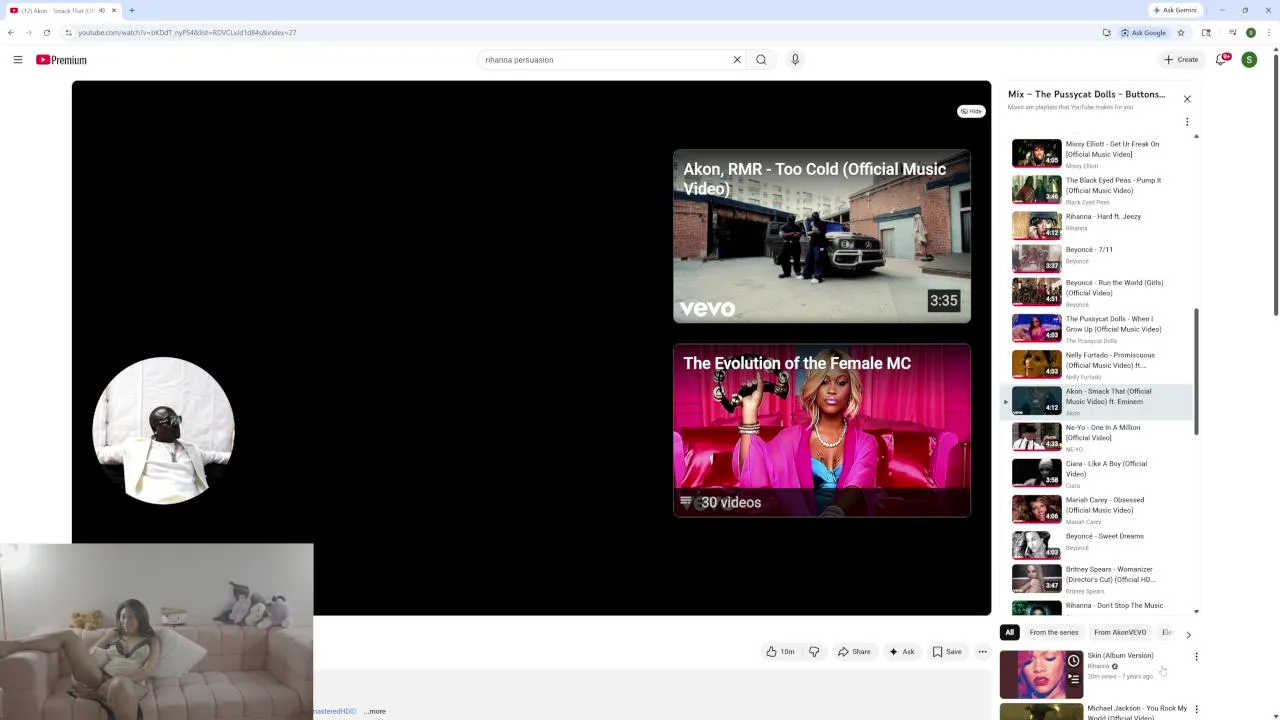
Task: Open Chrome's three-dot menu
Action: [x=1270, y=32]
